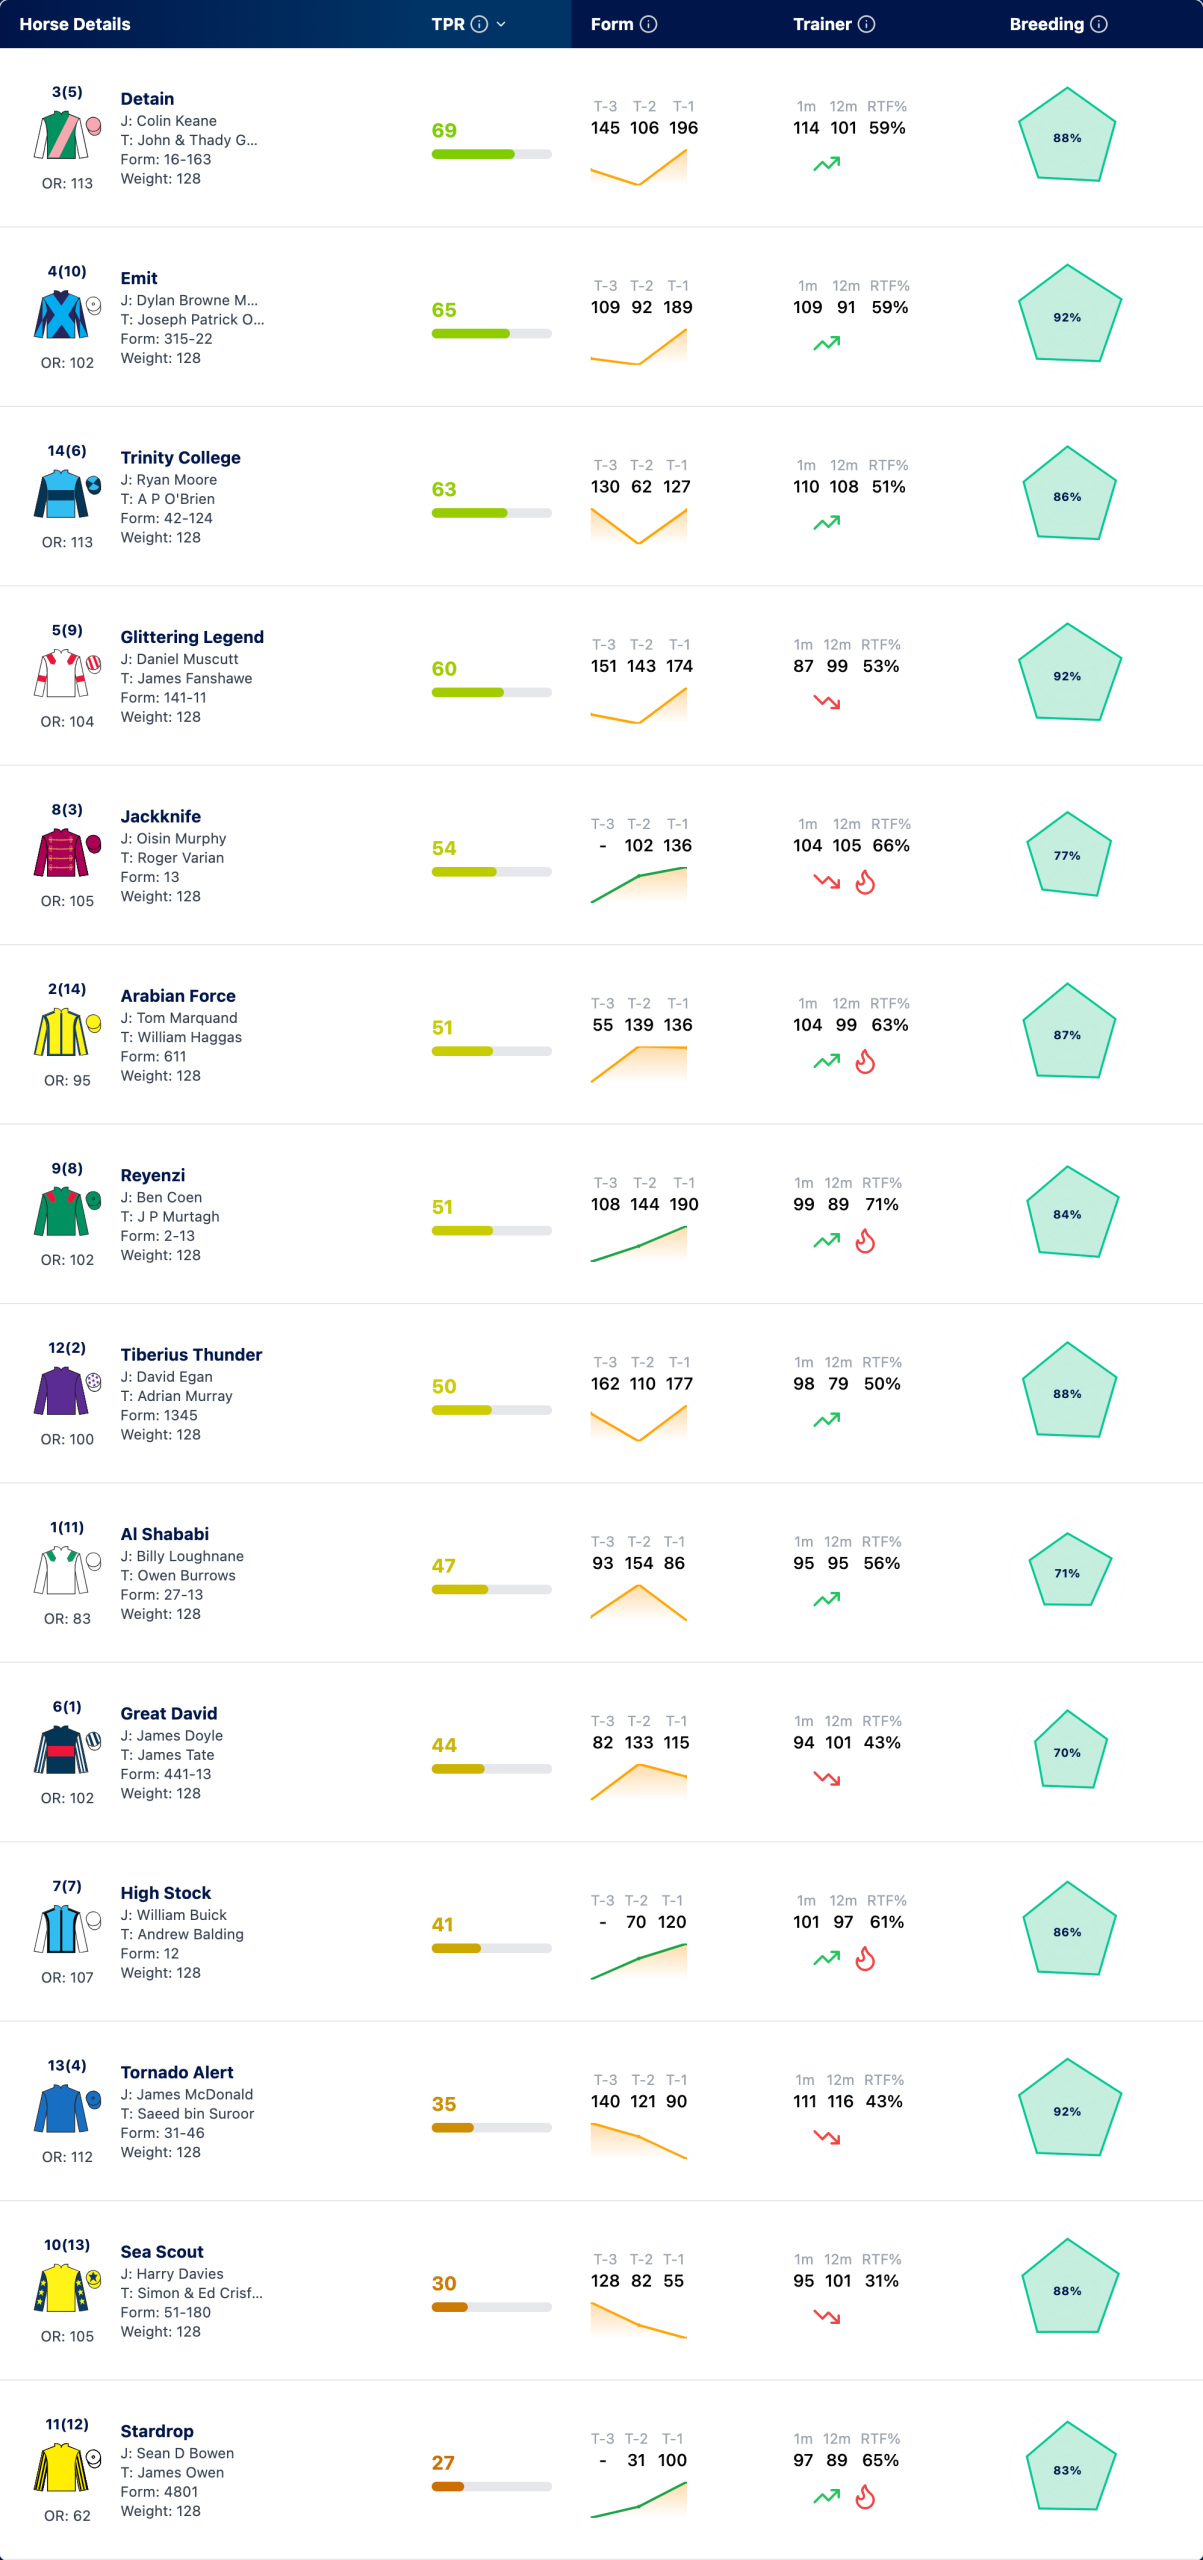Click Sea Scout's TPR 30 progress bar

coord(491,2308)
